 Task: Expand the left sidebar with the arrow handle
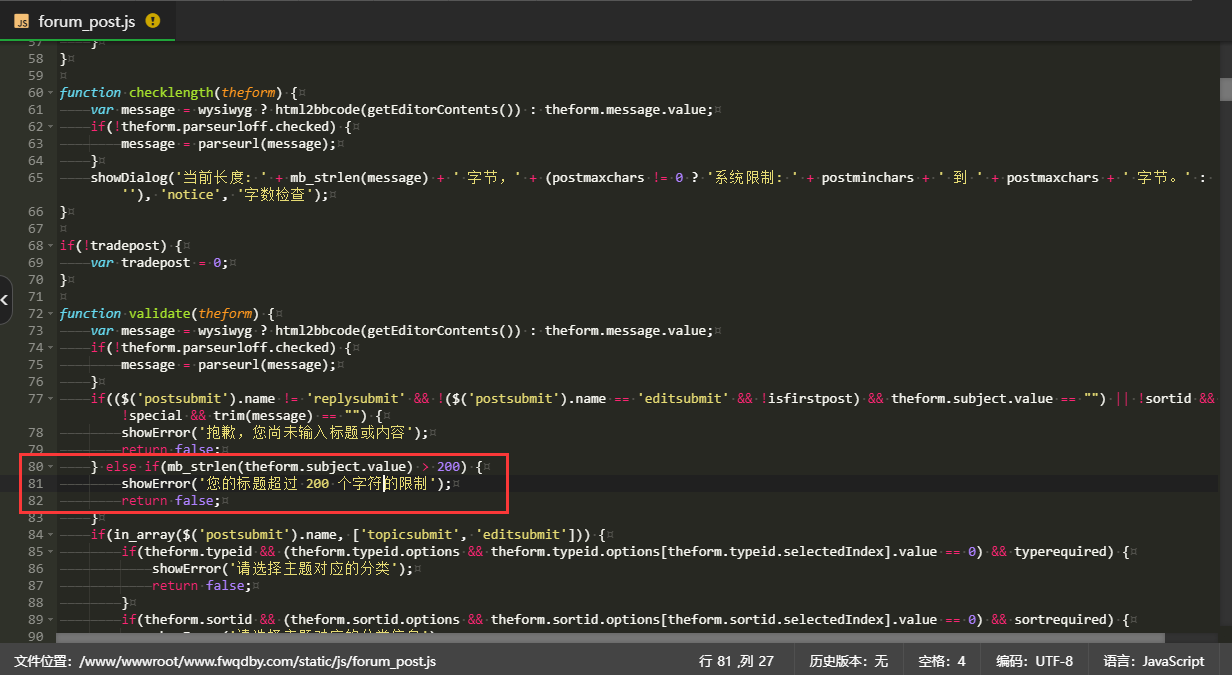point(5,299)
